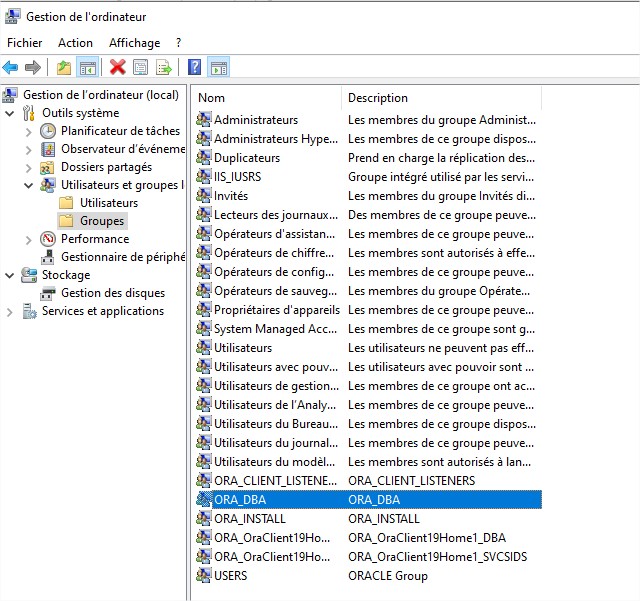
Task: Select the System Managed Accounts group row
Action: (x=368, y=329)
